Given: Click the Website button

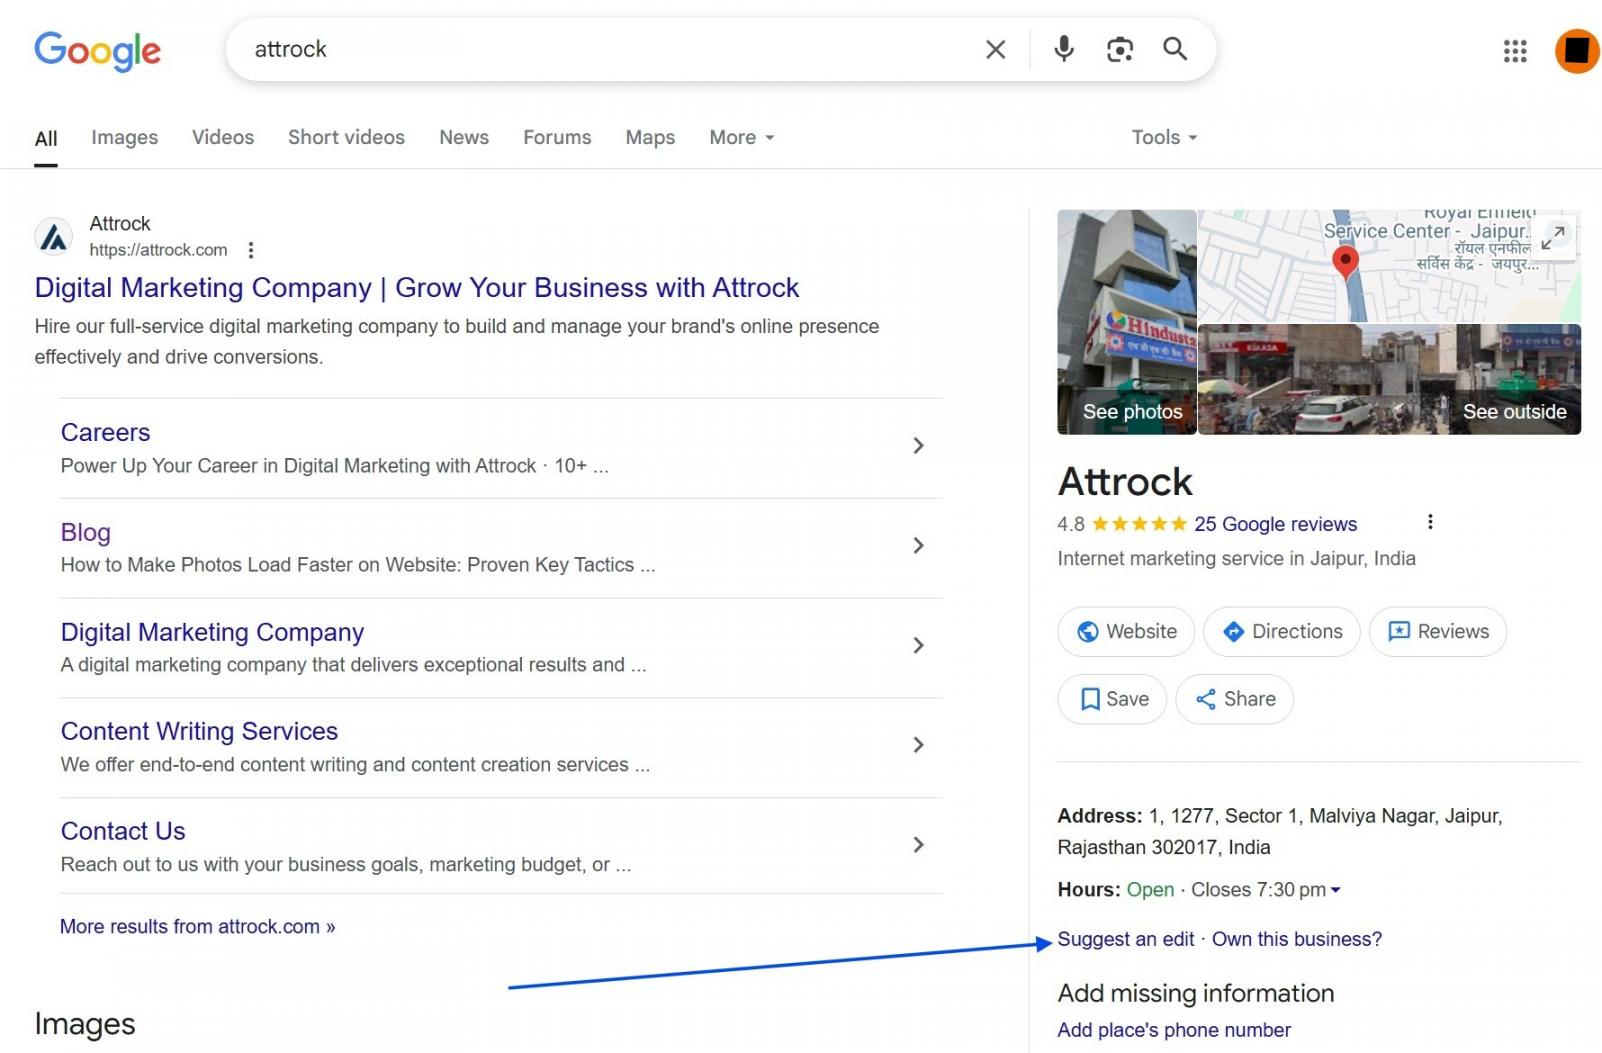Looking at the screenshot, I should pyautogui.click(x=1126, y=632).
